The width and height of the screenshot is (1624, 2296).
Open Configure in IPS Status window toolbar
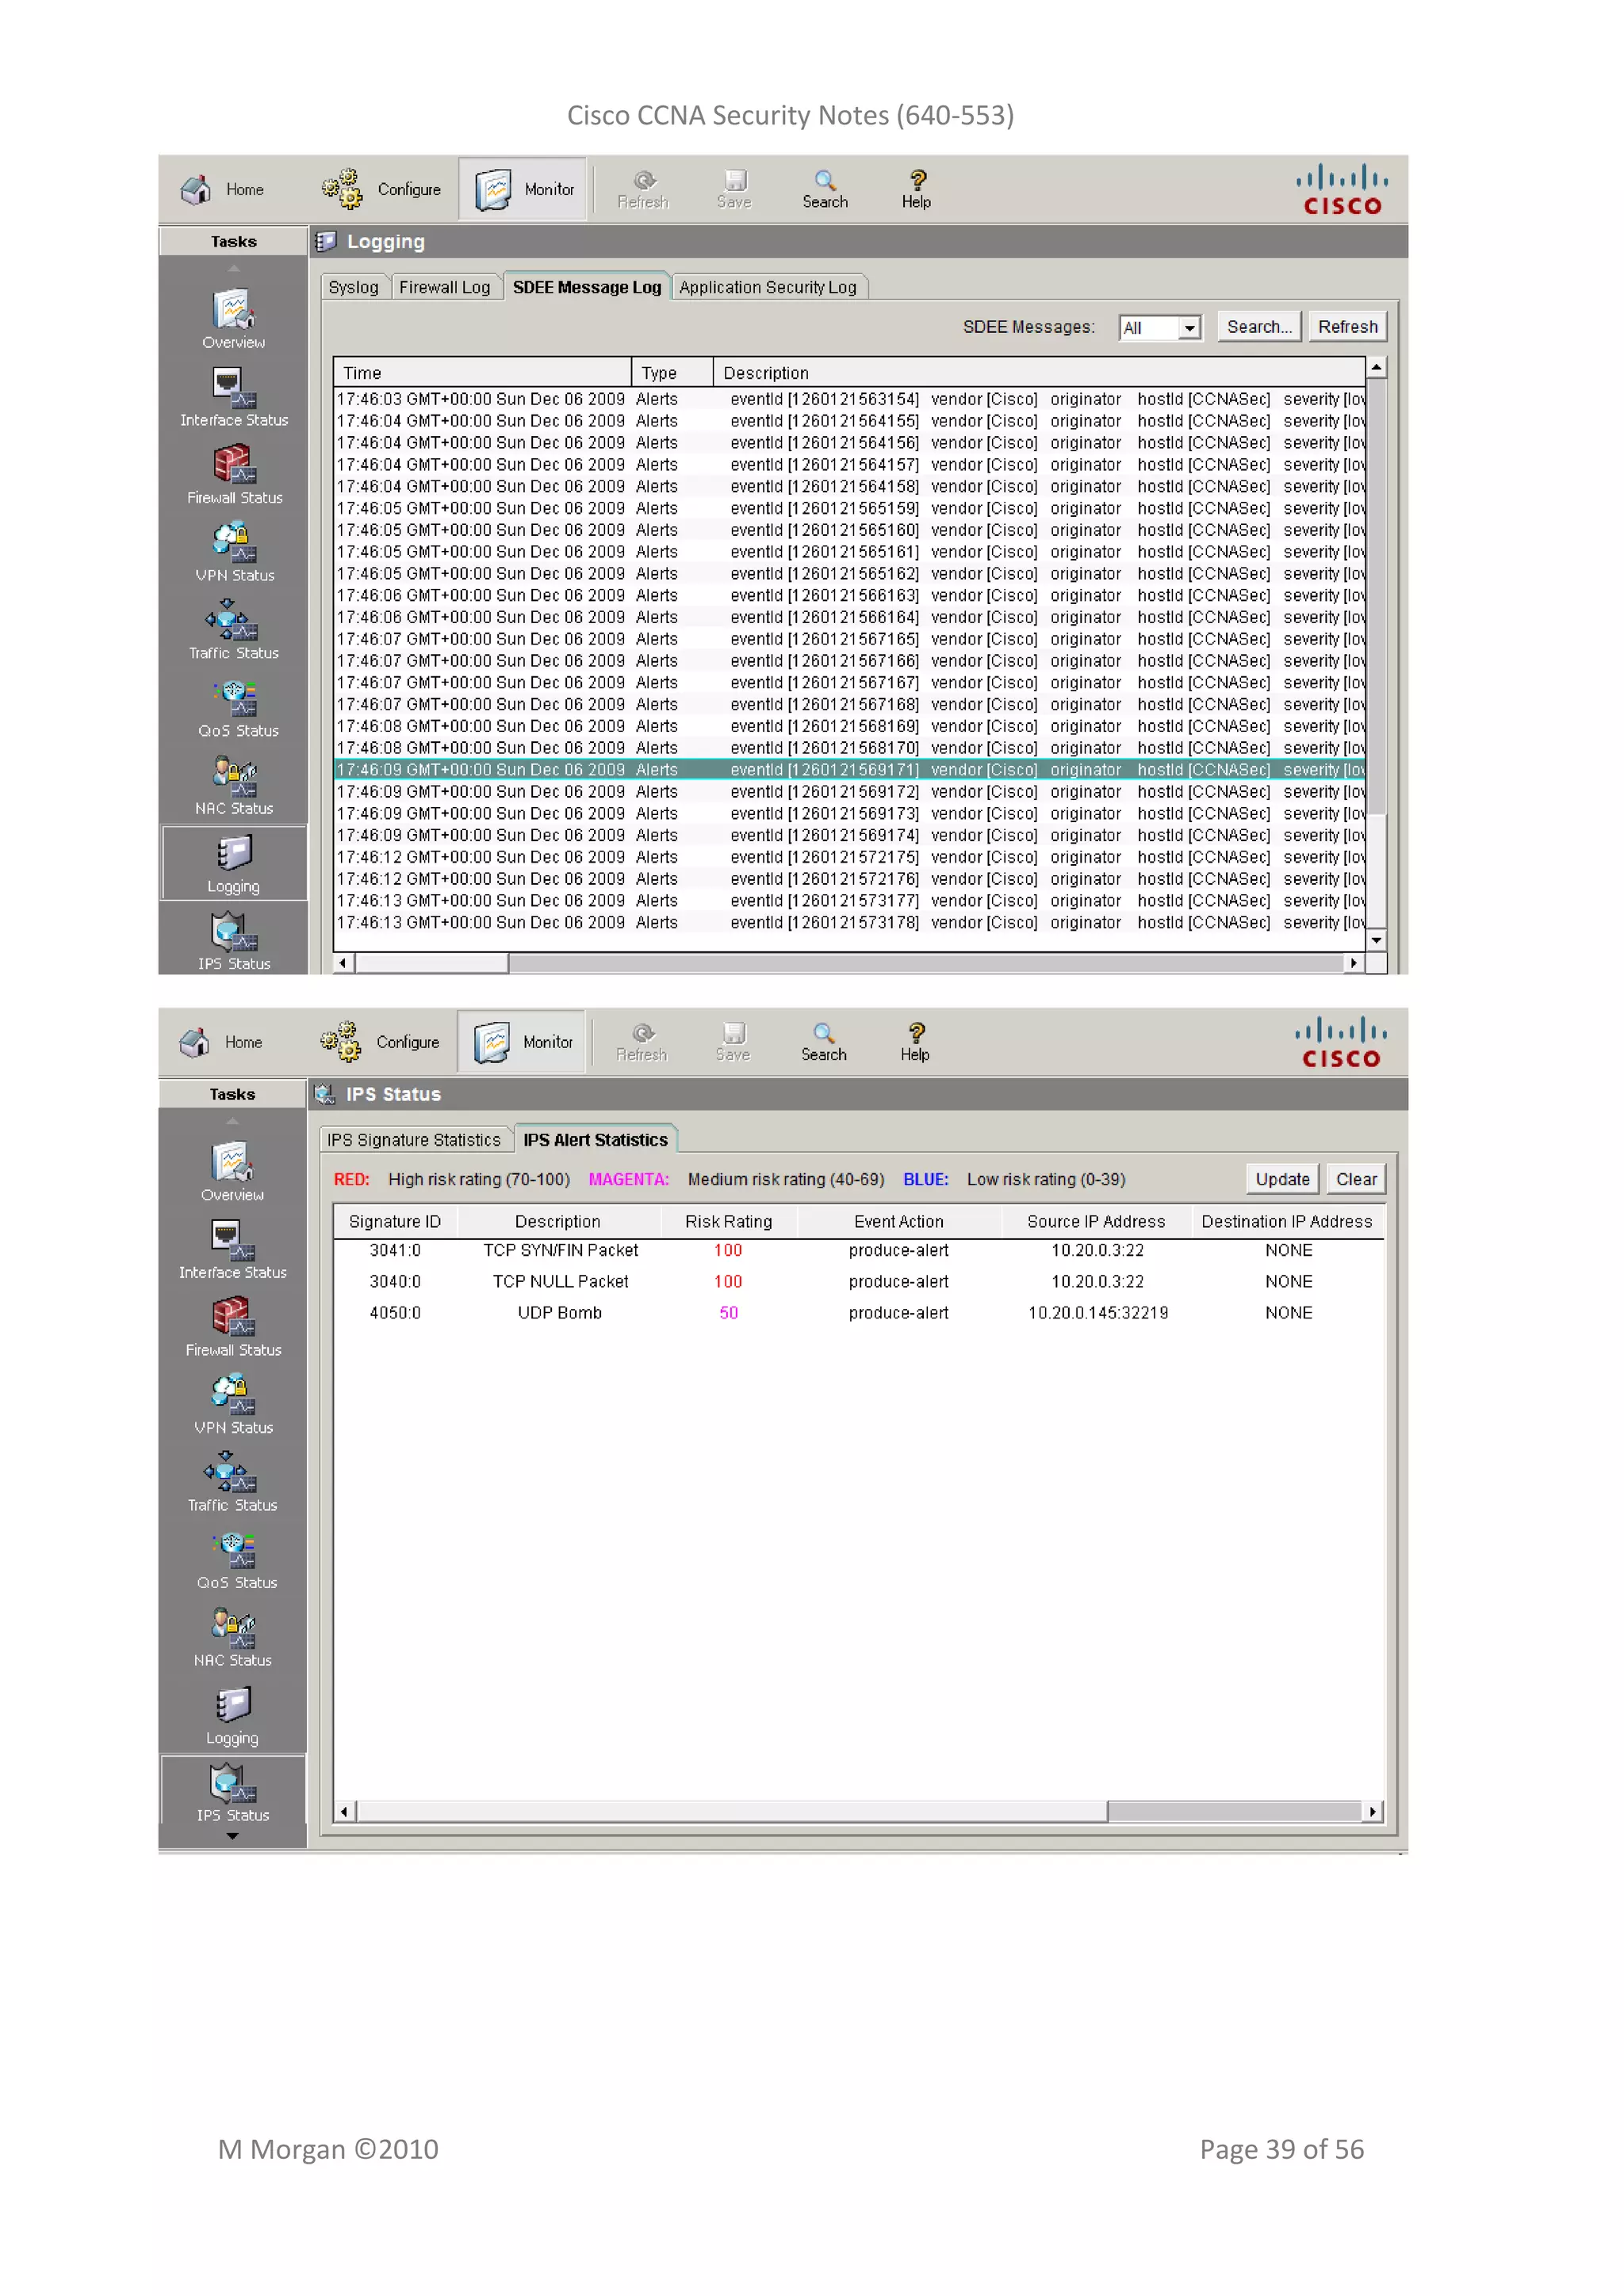(x=381, y=1043)
